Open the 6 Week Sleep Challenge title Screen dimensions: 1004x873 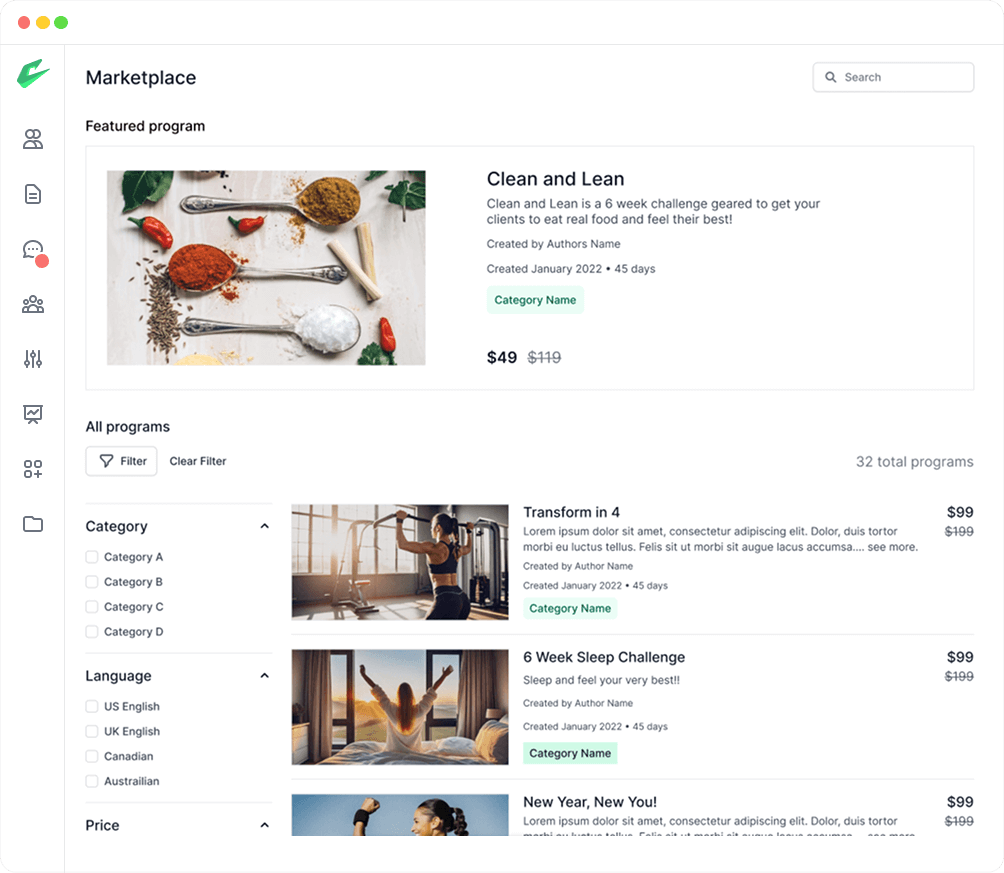[x=604, y=657]
